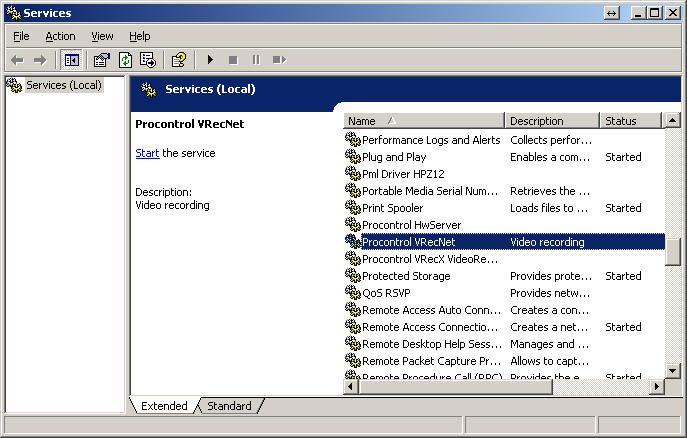Screen dimensions: 687x438
Task: Click the gear icon of Remote Desktop Help Sess...
Action: [353, 344]
